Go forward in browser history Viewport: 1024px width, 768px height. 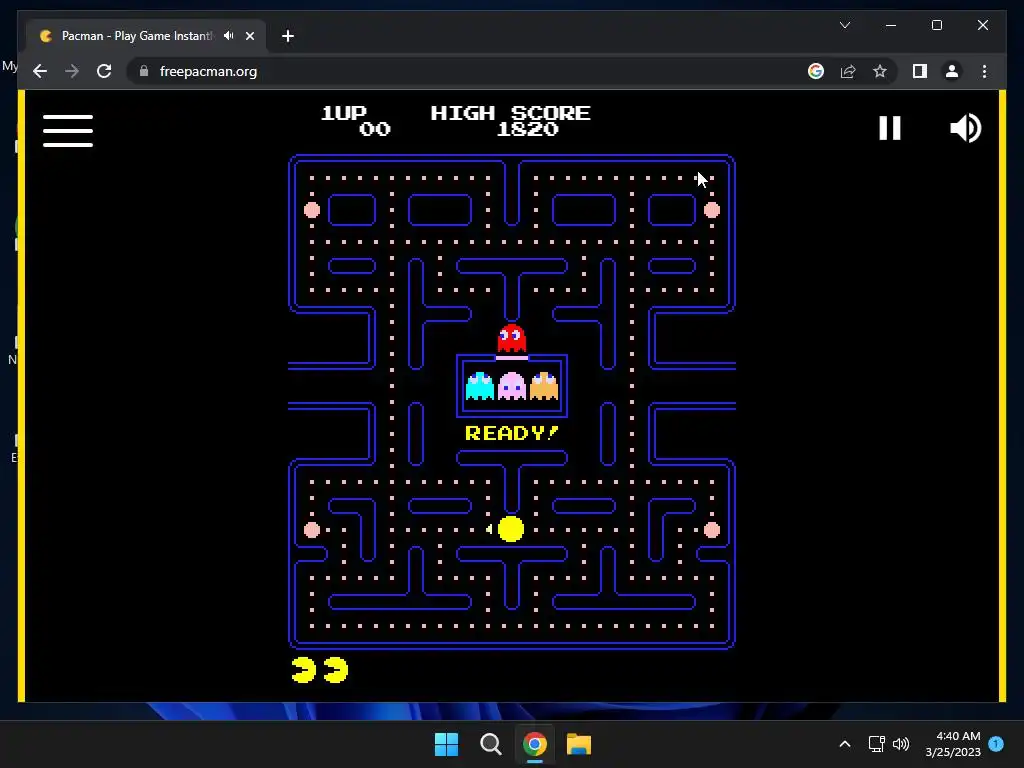[x=72, y=71]
